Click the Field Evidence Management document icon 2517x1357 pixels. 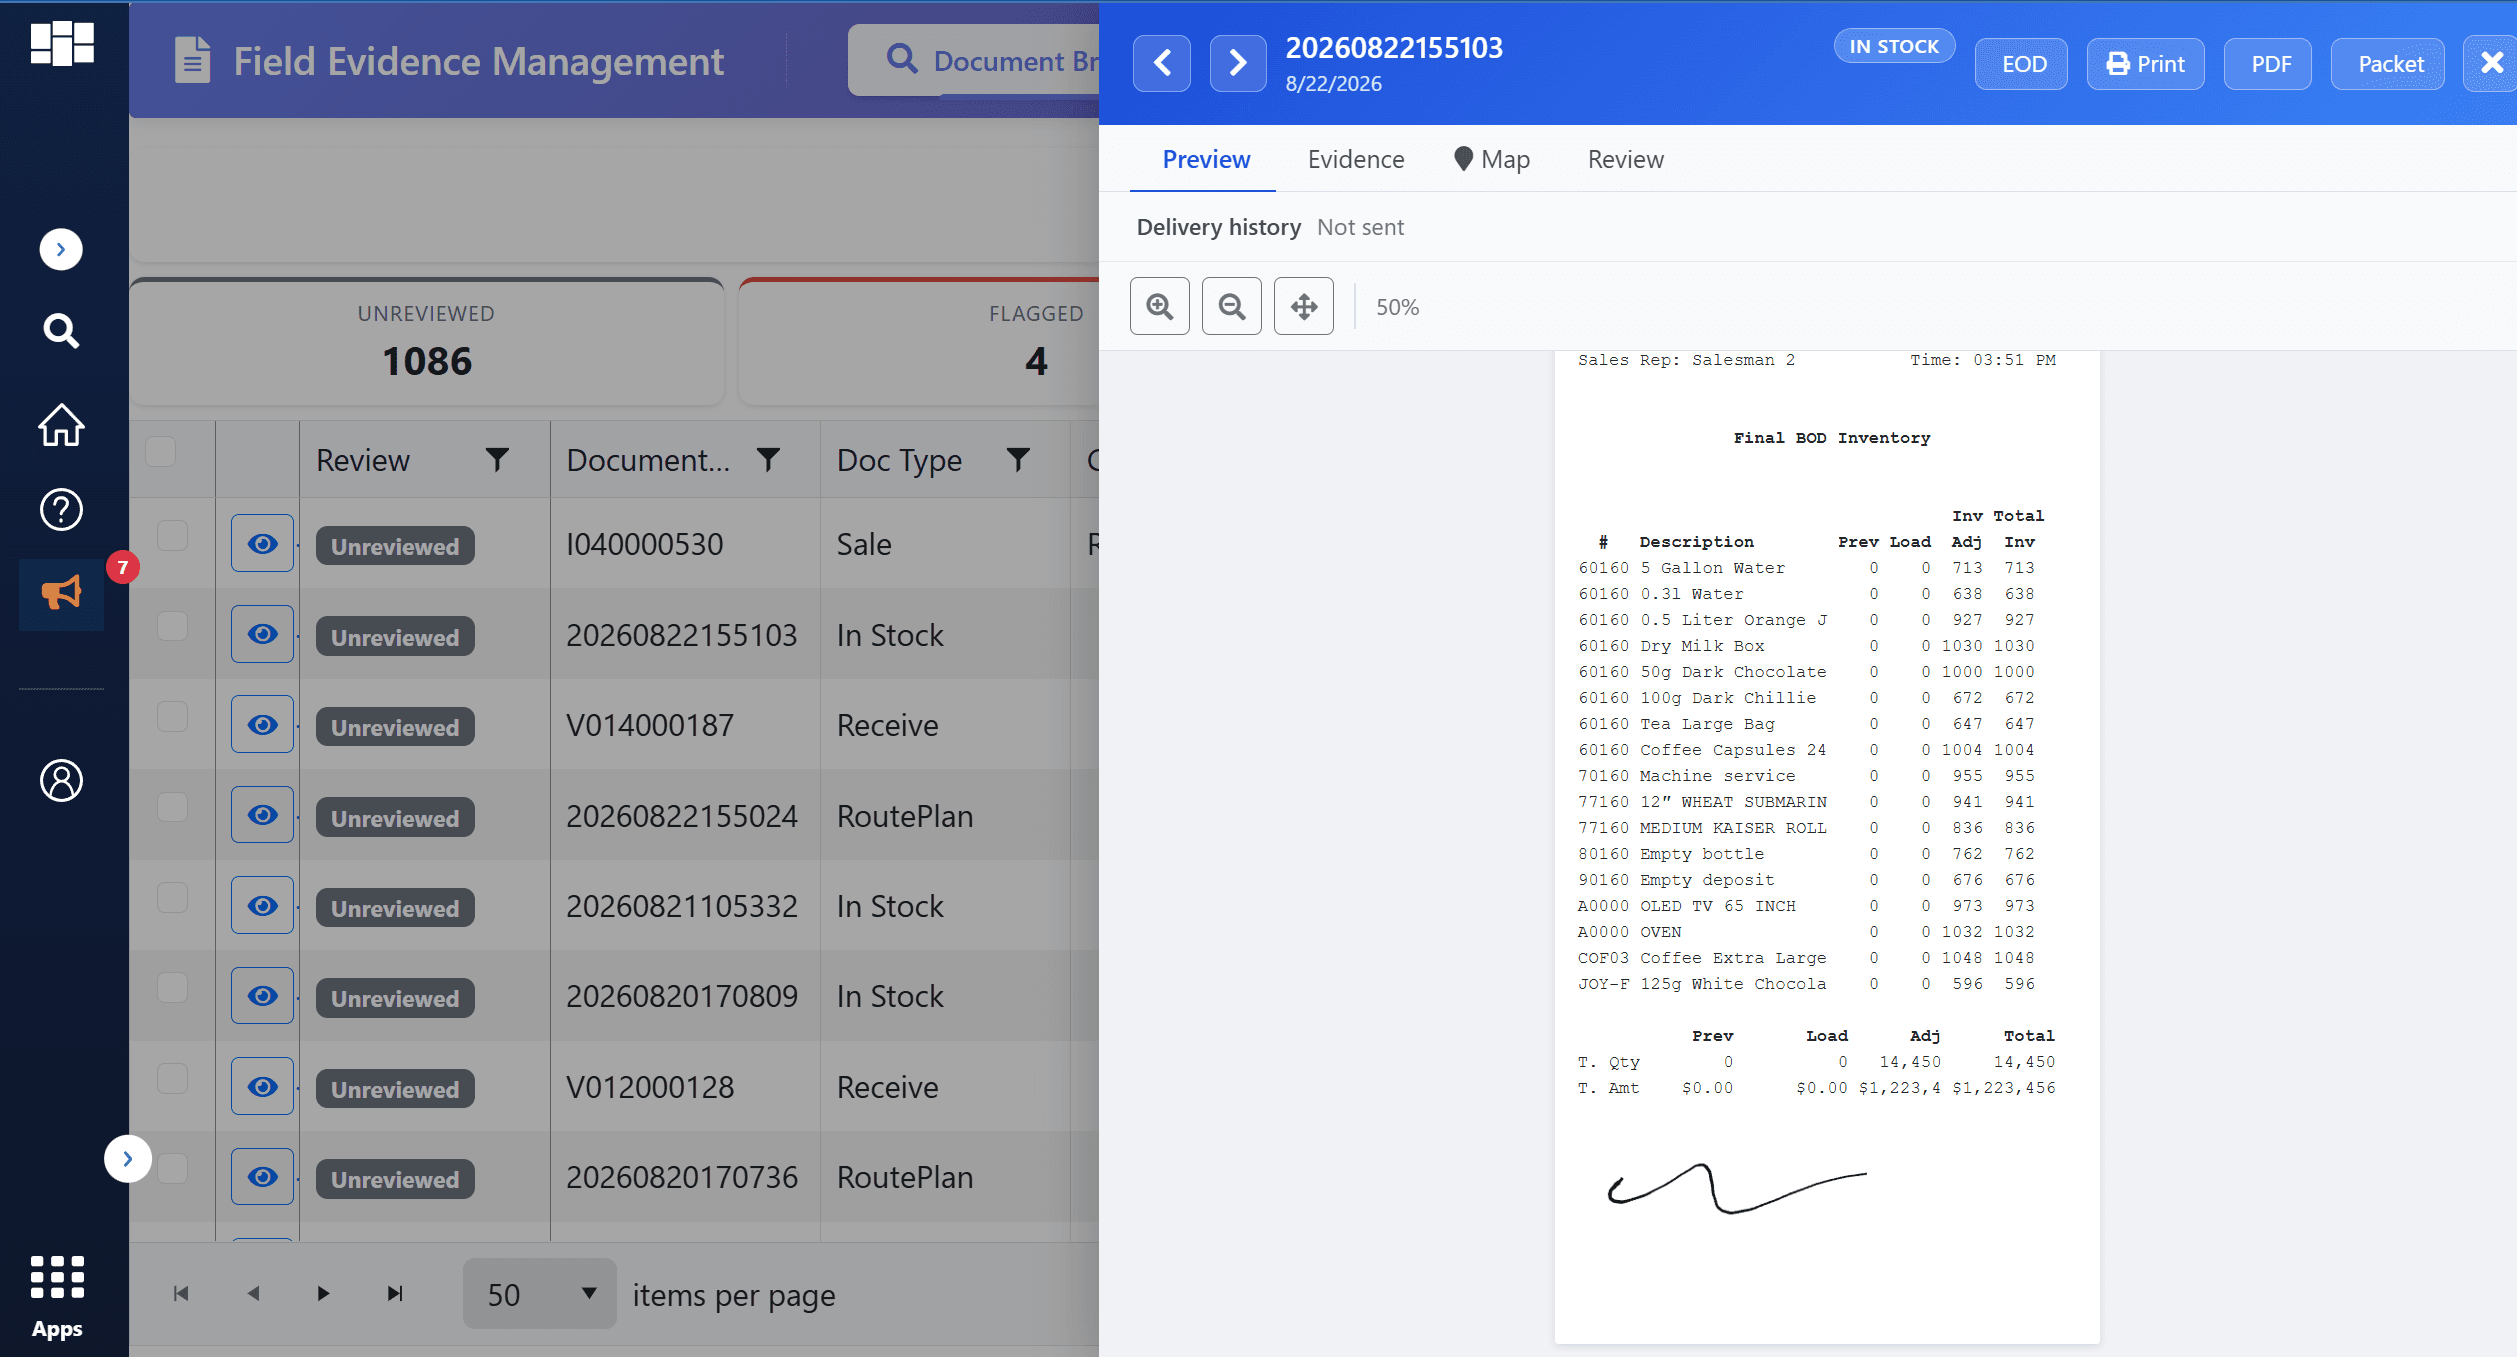click(191, 61)
